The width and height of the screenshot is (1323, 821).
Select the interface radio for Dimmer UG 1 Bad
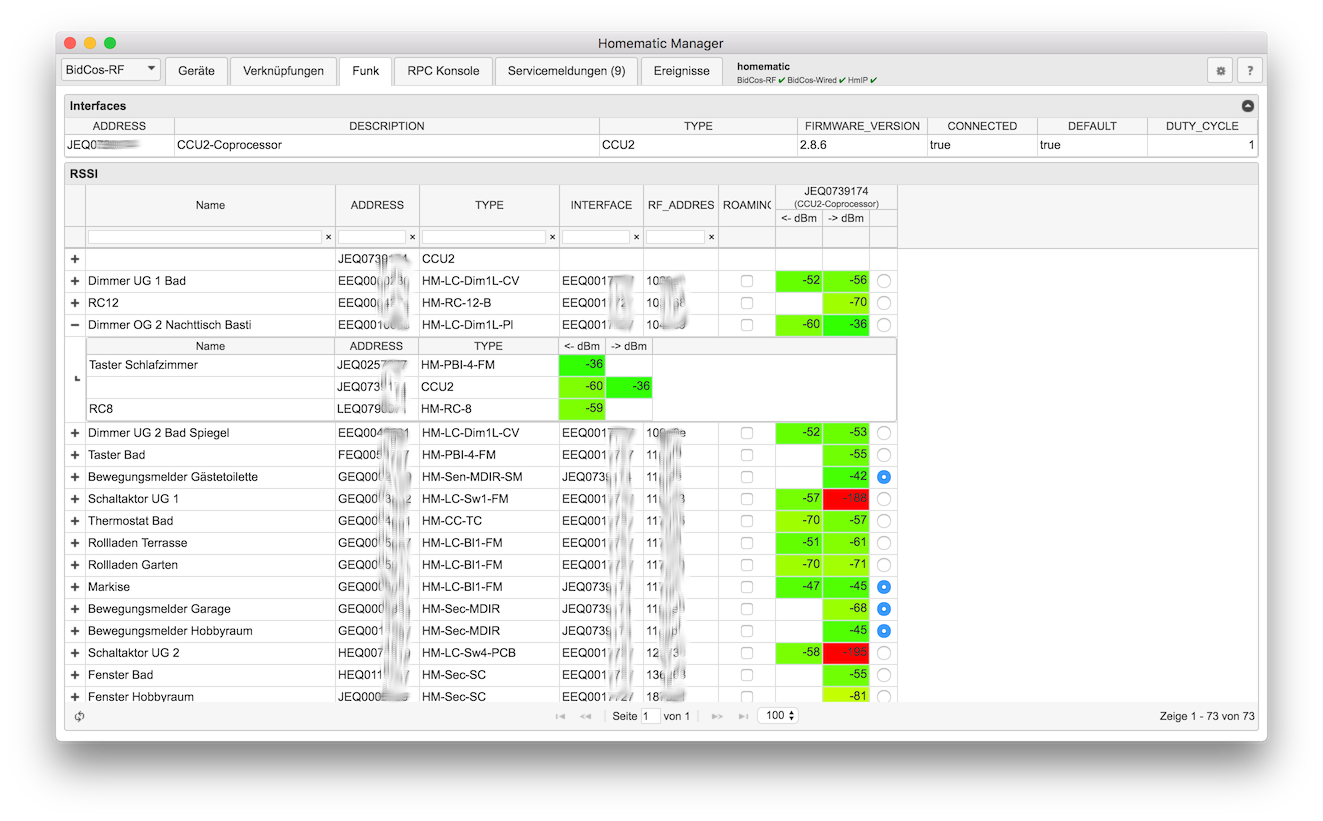pyautogui.click(x=884, y=281)
